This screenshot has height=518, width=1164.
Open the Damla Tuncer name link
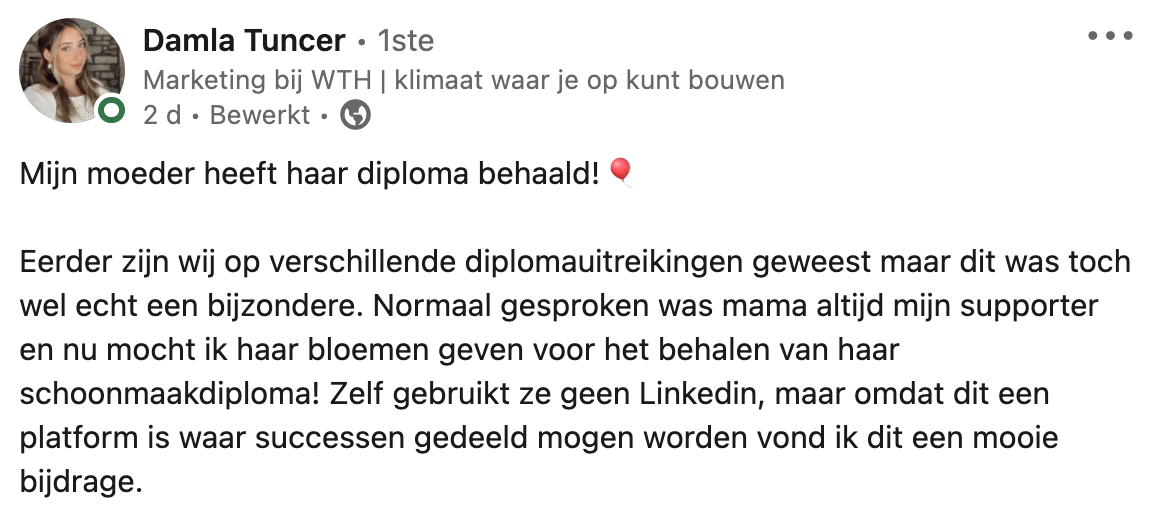click(244, 41)
